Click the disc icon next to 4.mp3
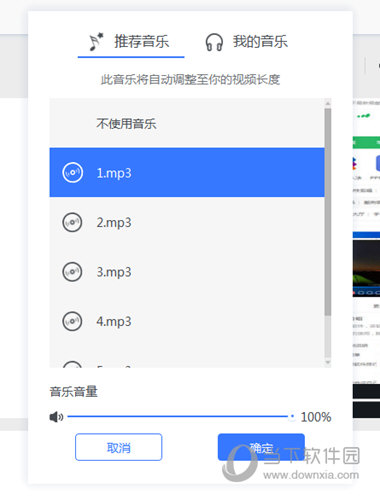This screenshot has height=500, width=380. (x=72, y=321)
